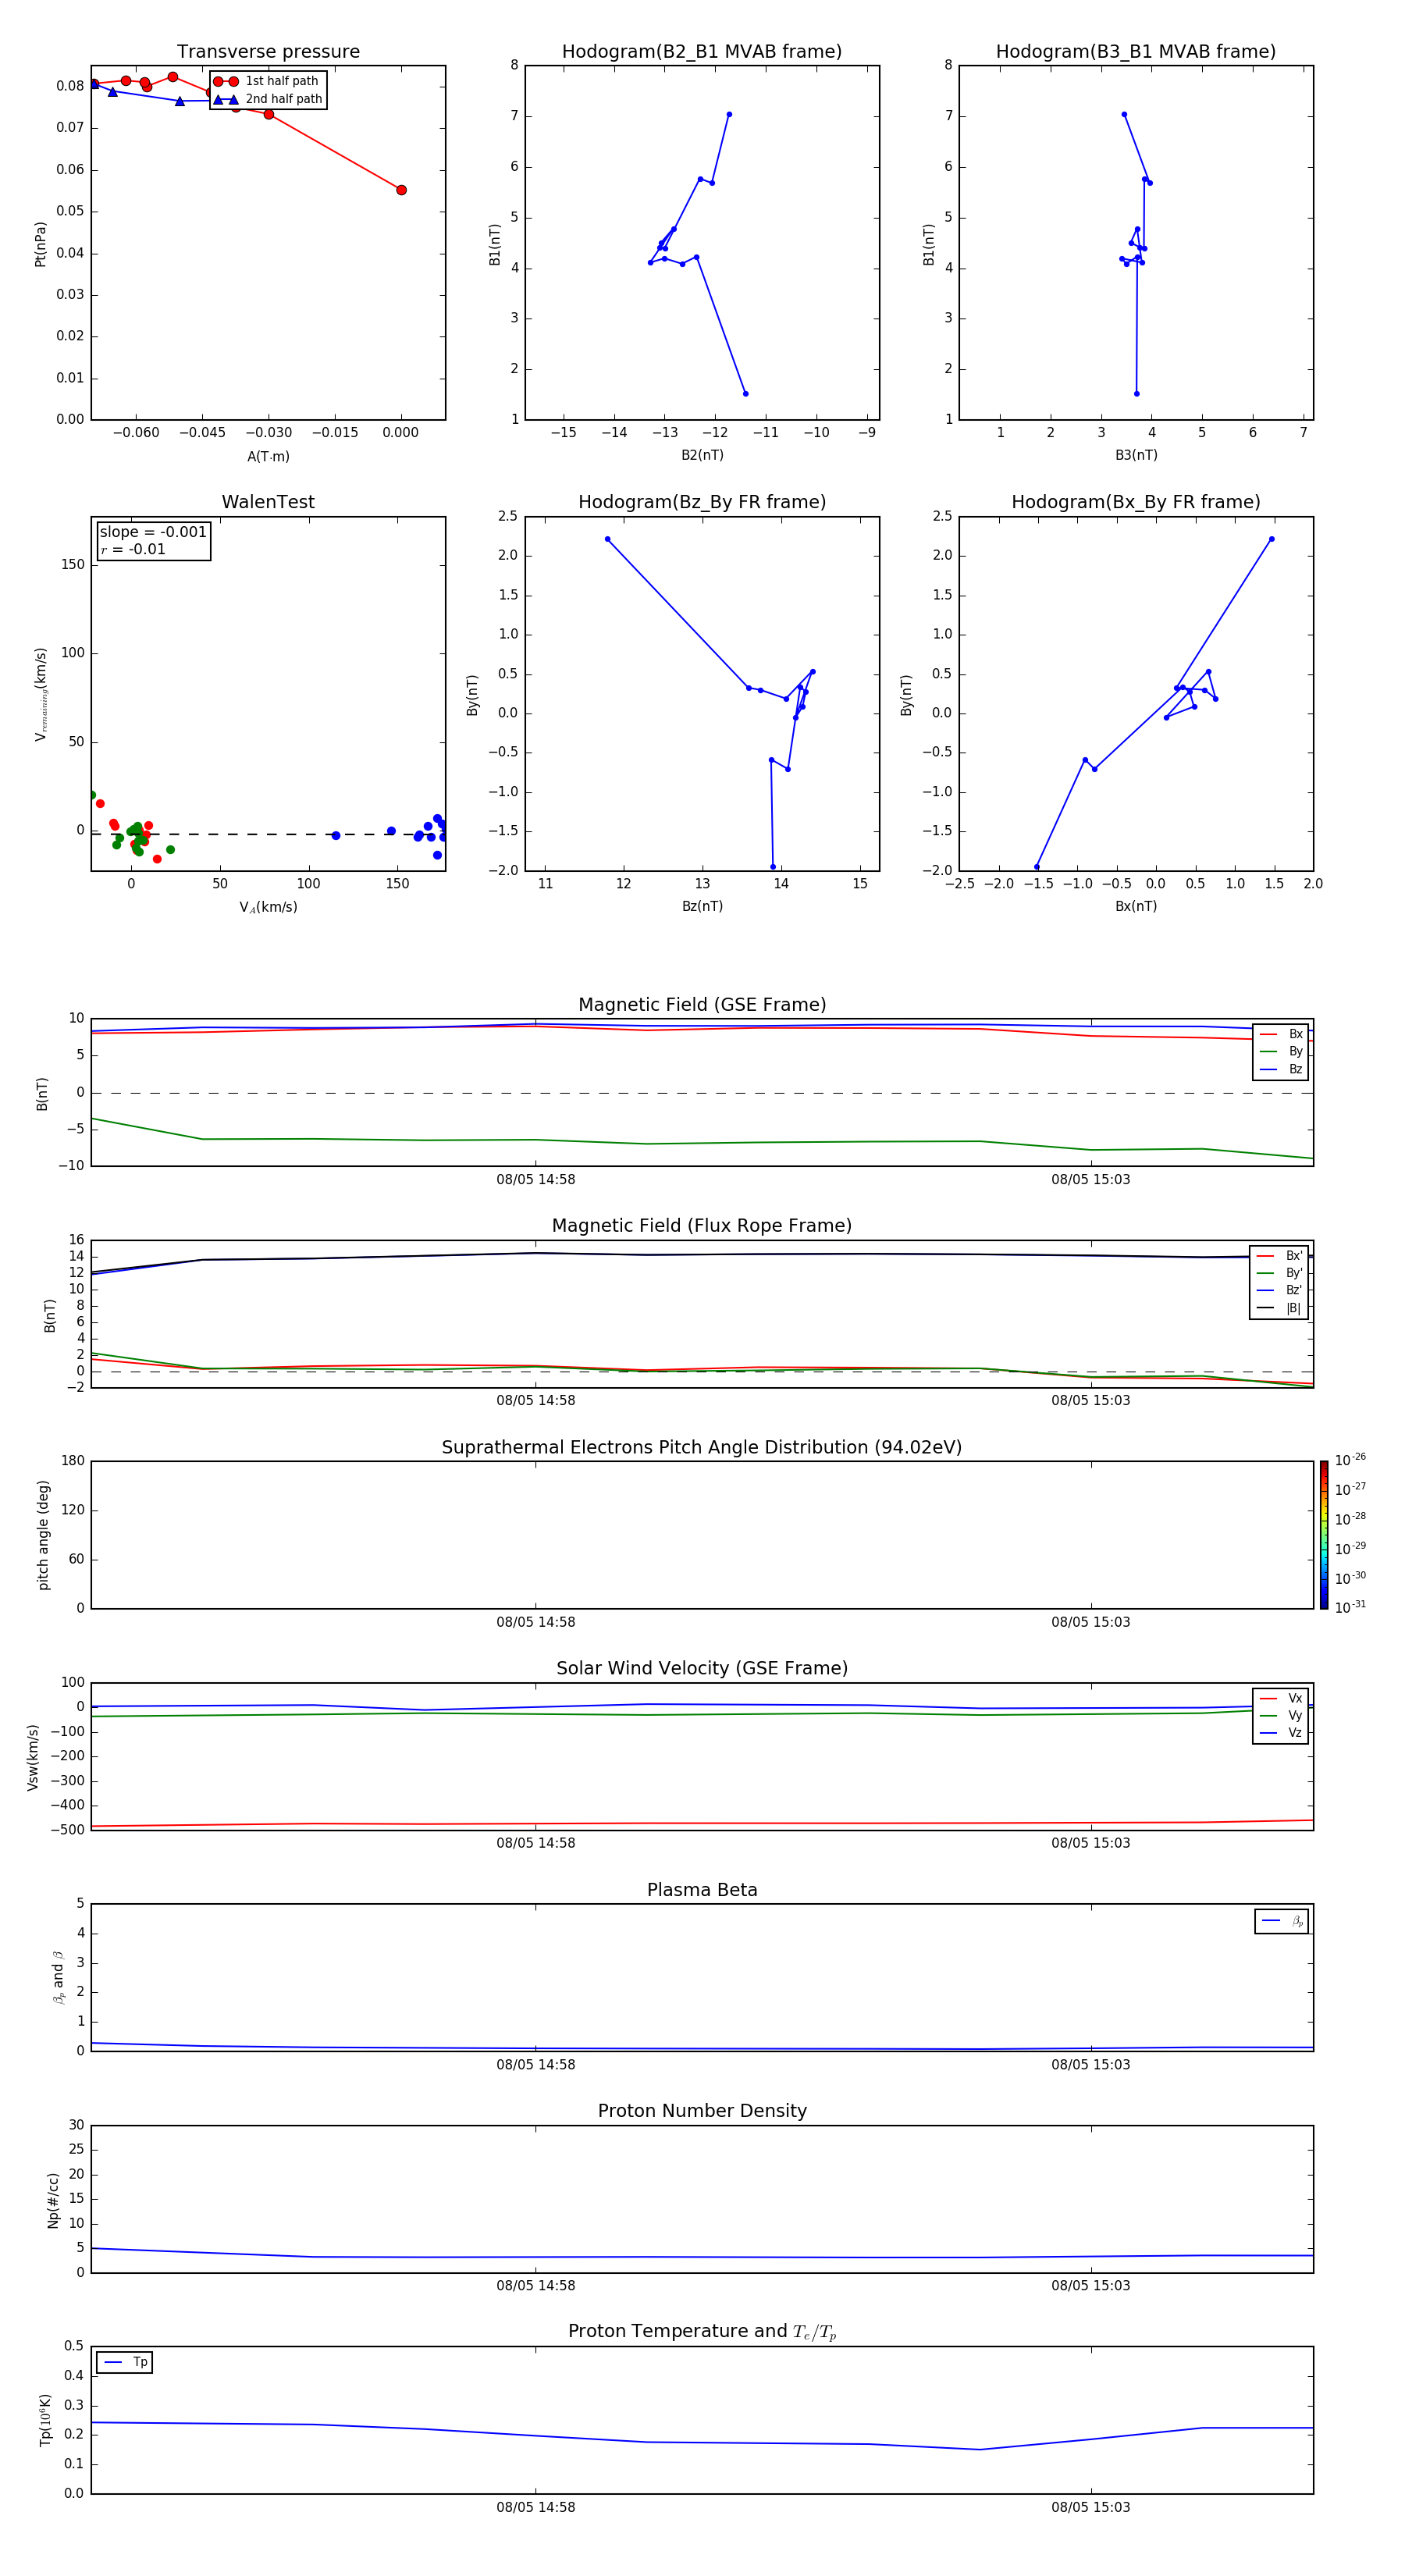The image size is (1405, 2576).
Task: Click the Hodogram(B2_B1 MVAB frame) title
Action: coord(702,52)
